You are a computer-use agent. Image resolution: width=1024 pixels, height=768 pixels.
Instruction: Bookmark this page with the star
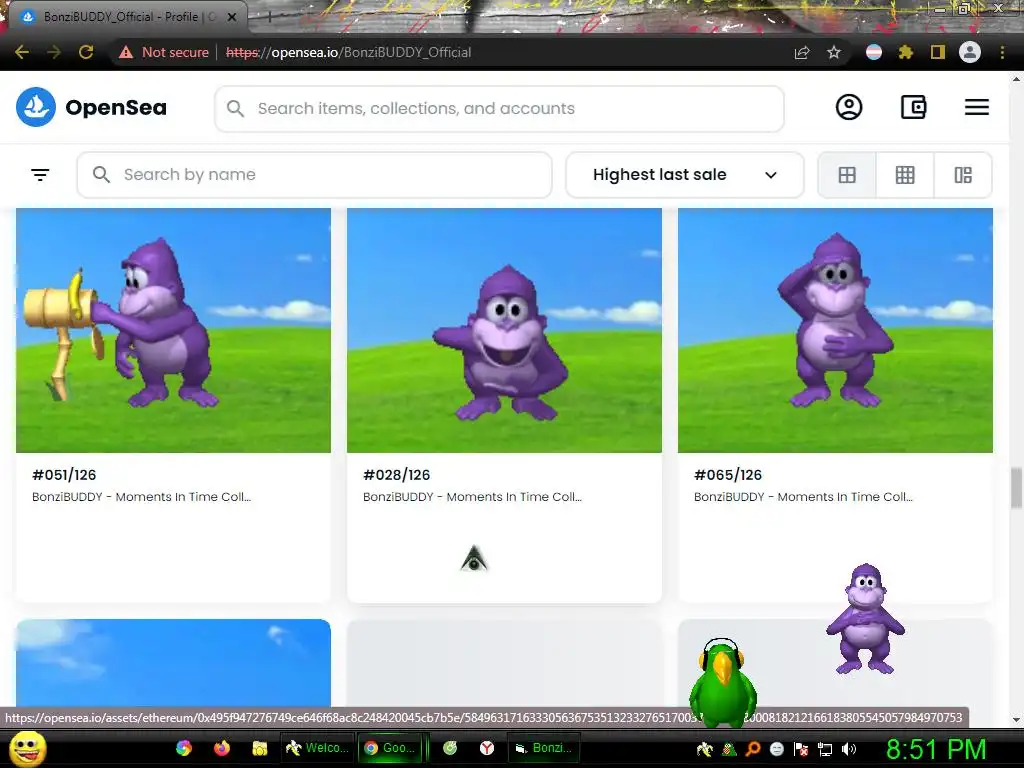pyautogui.click(x=834, y=52)
